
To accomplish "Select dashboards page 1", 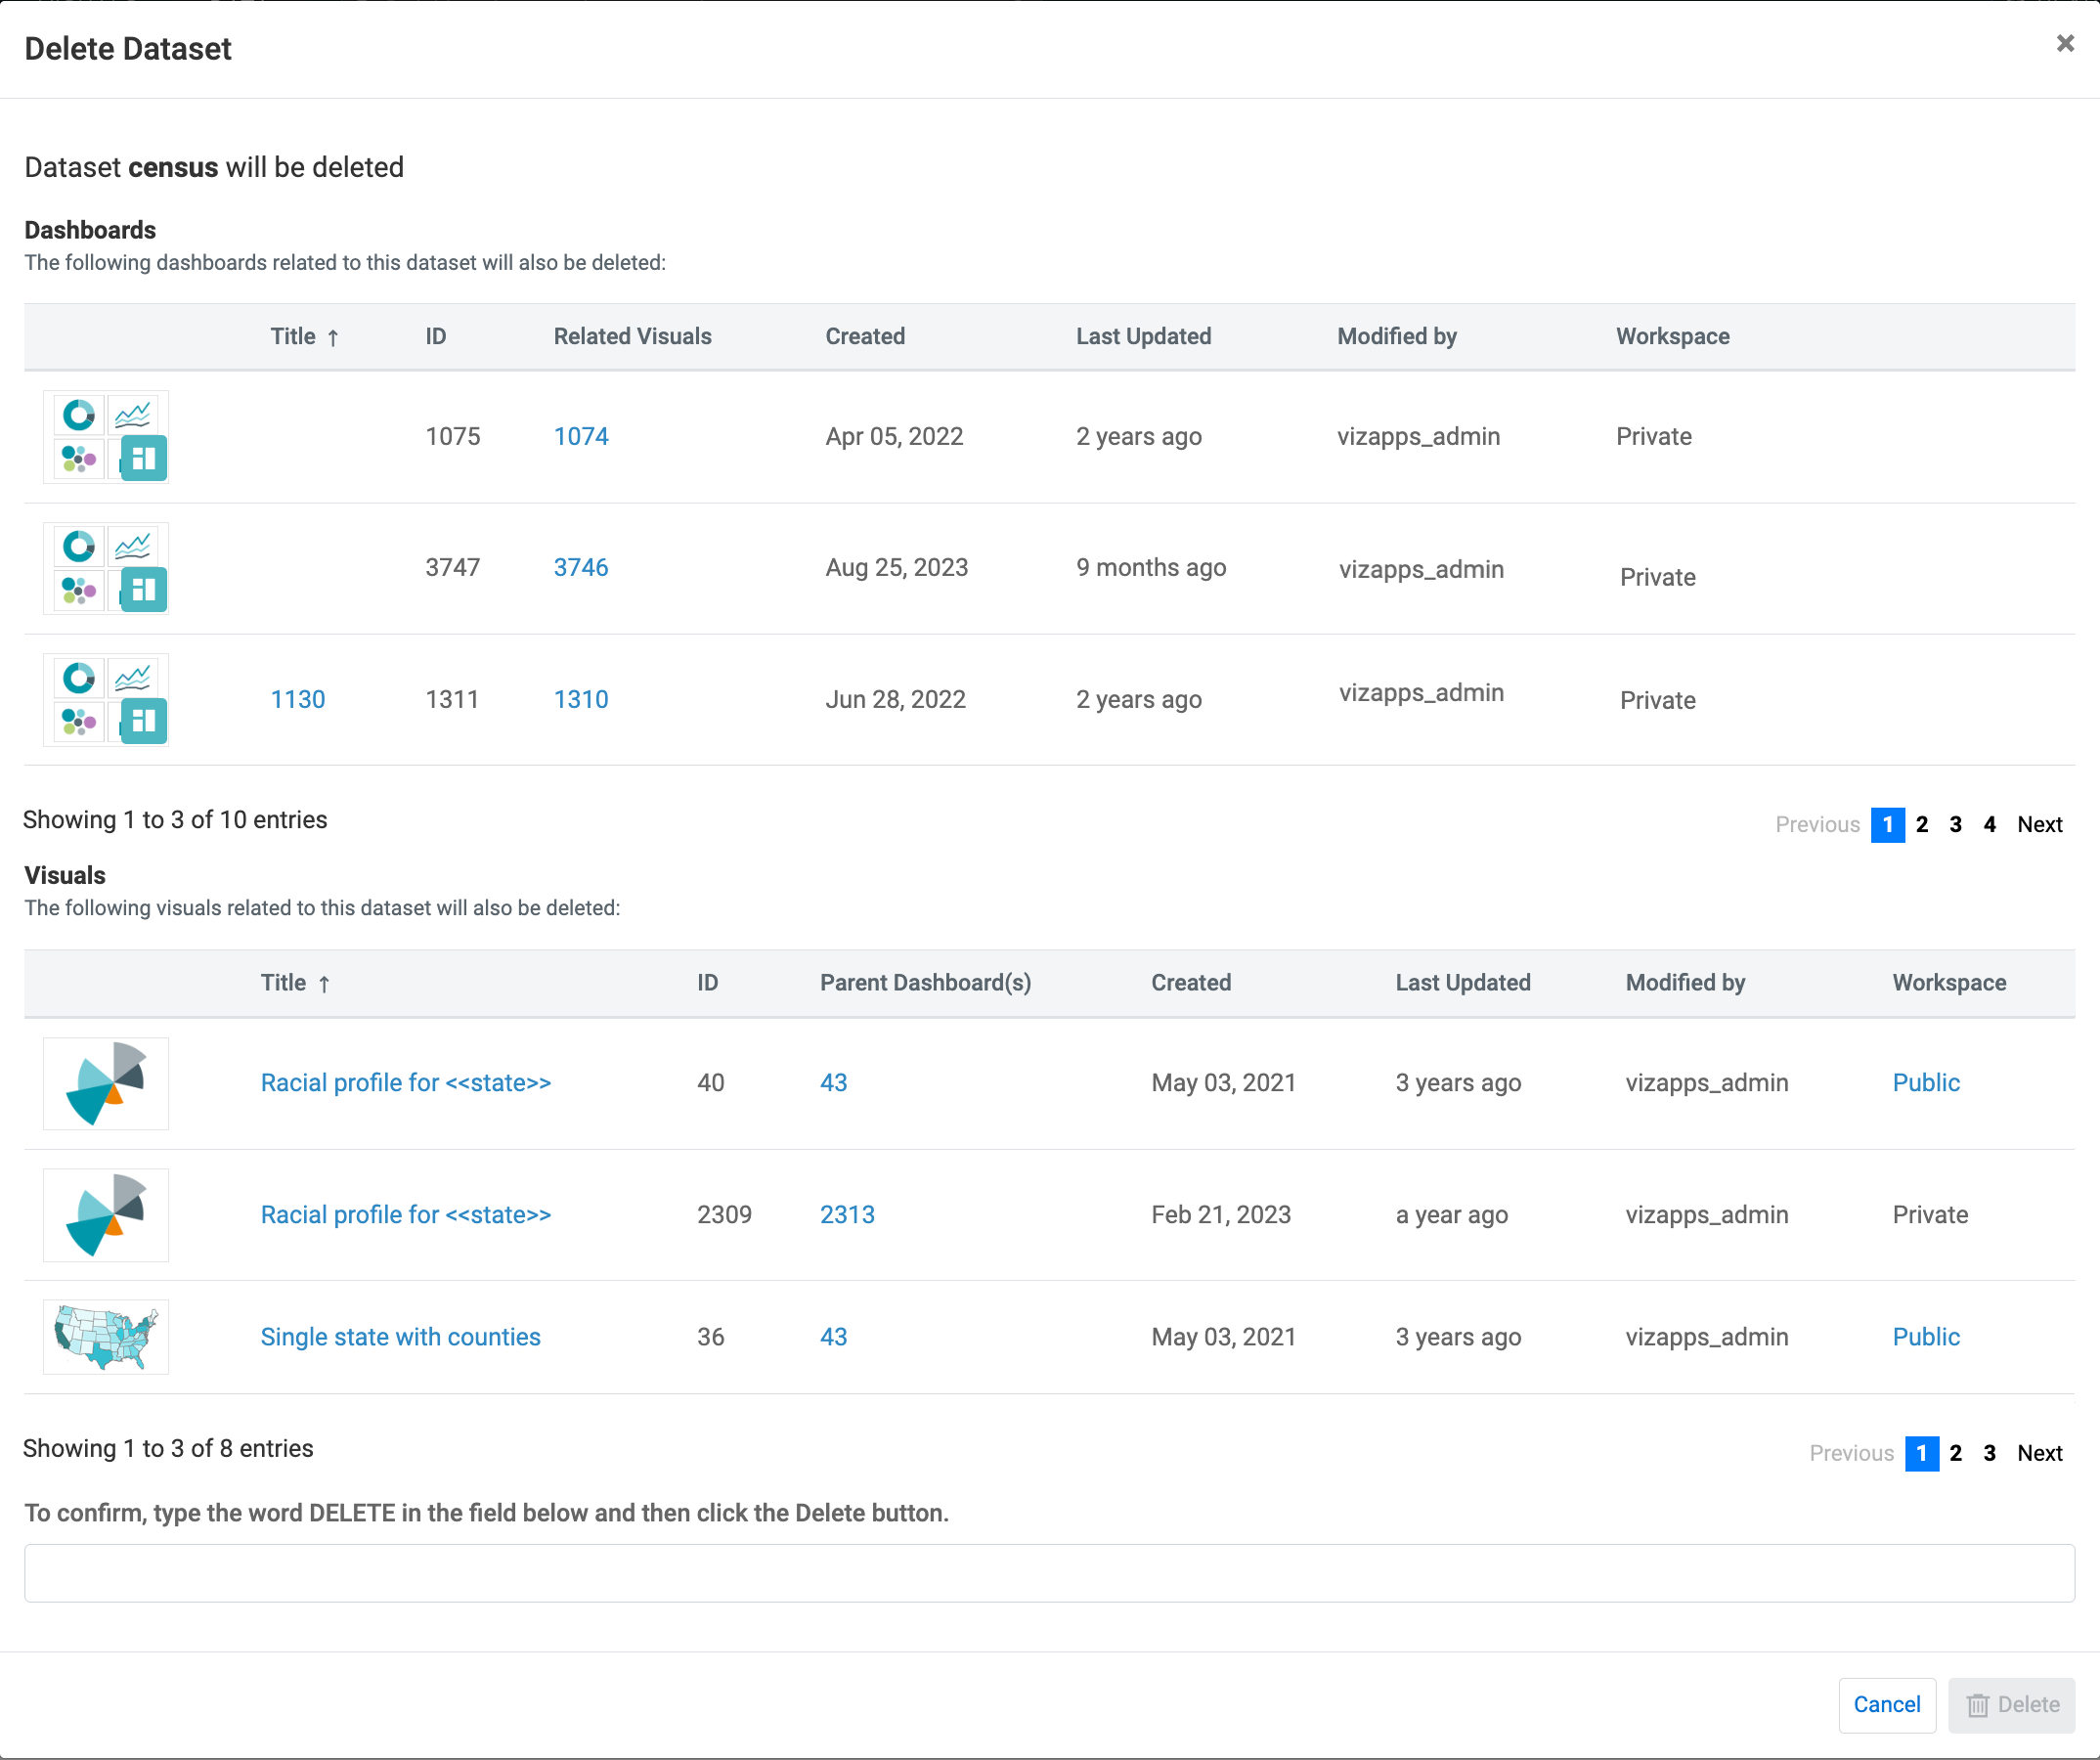I will click(x=1887, y=825).
